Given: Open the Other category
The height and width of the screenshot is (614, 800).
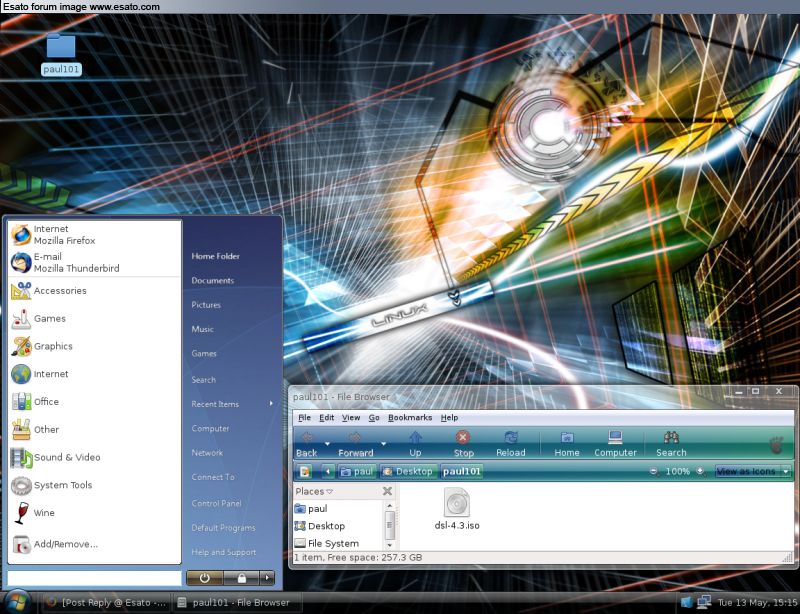Looking at the screenshot, I should pos(95,429).
